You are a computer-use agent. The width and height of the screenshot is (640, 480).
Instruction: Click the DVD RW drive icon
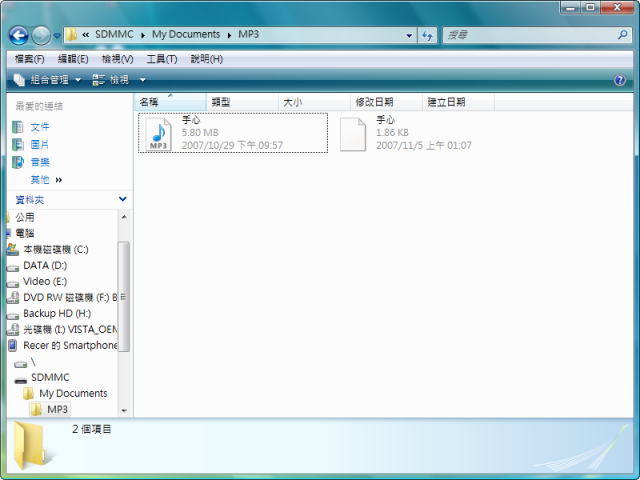(x=13, y=298)
